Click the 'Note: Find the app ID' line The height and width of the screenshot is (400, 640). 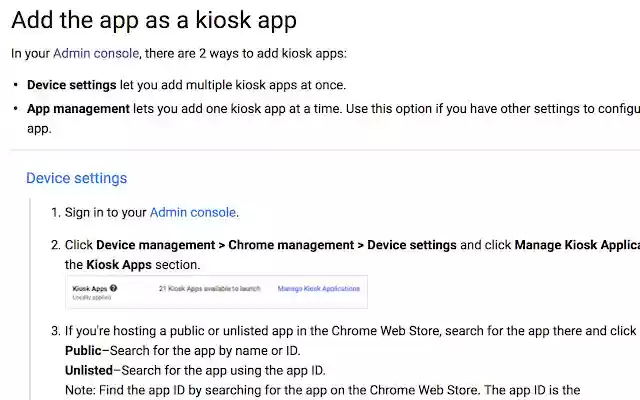[x=300, y=390]
